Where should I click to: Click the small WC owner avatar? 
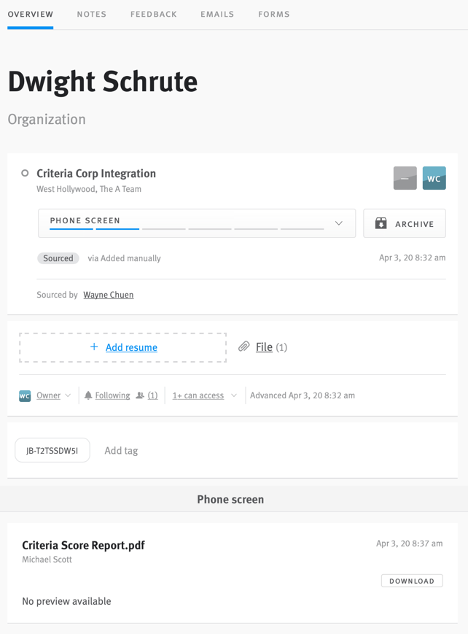(x=25, y=395)
